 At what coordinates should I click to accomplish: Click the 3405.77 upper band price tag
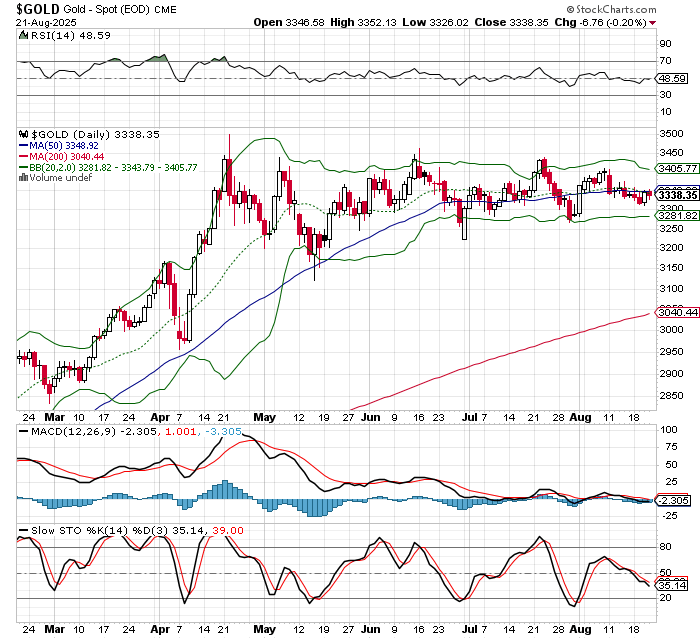click(677, 168)
